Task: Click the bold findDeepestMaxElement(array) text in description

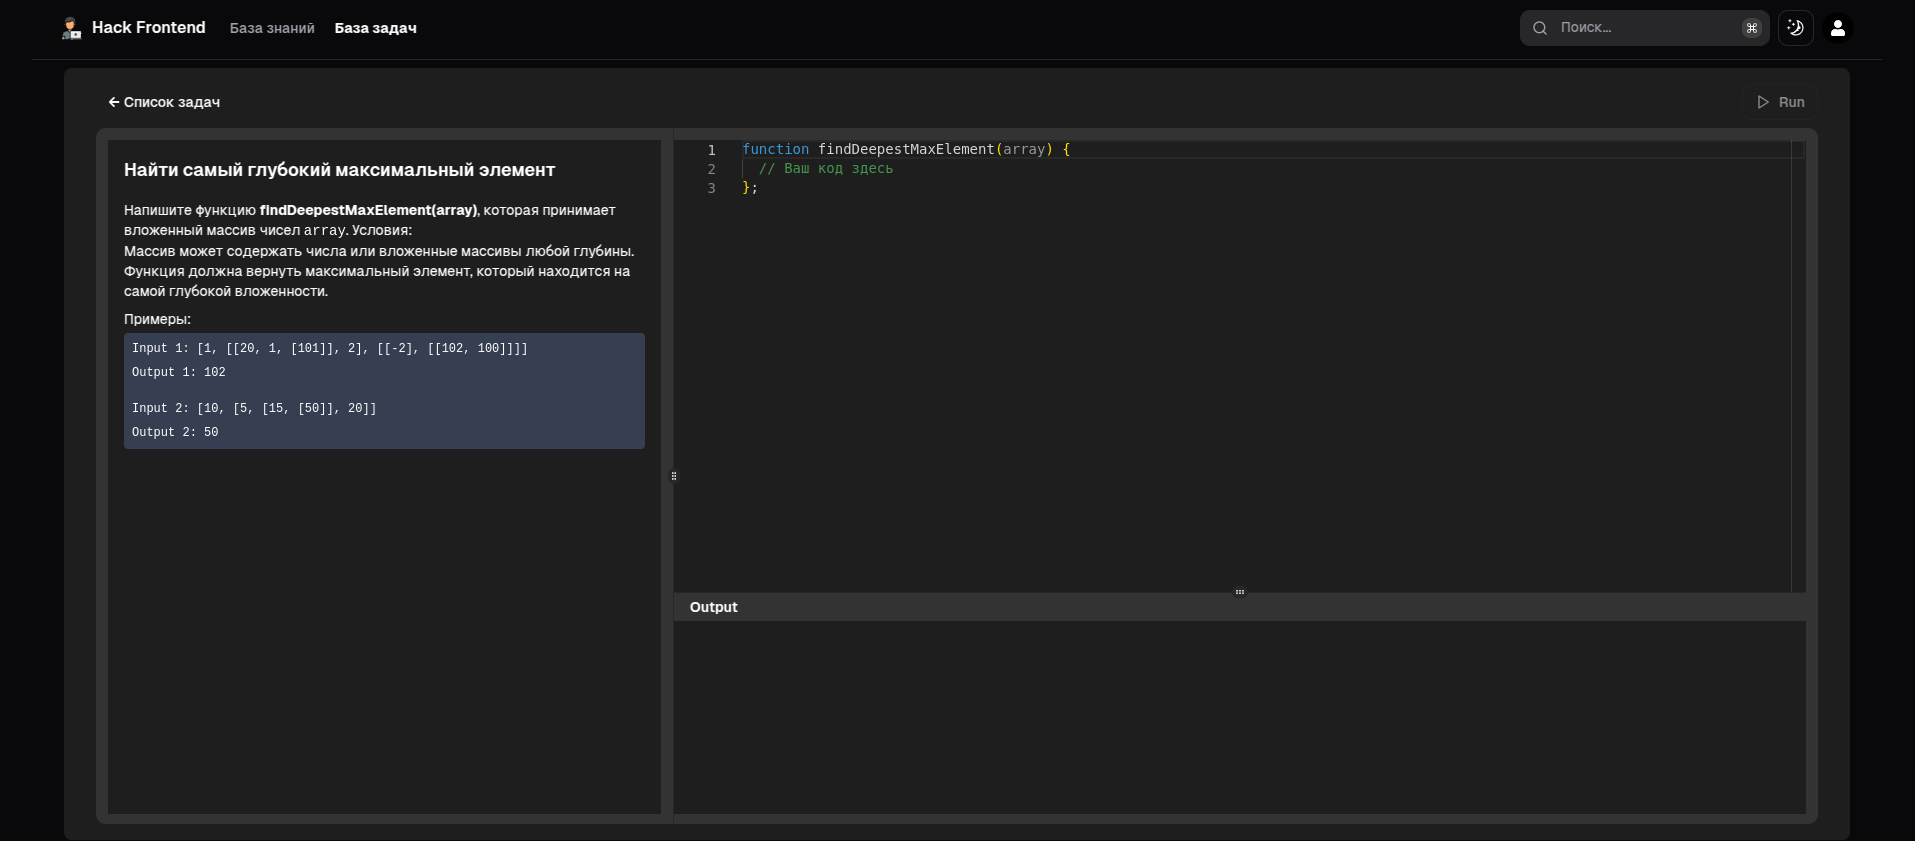Action: (x=369, y=210)
